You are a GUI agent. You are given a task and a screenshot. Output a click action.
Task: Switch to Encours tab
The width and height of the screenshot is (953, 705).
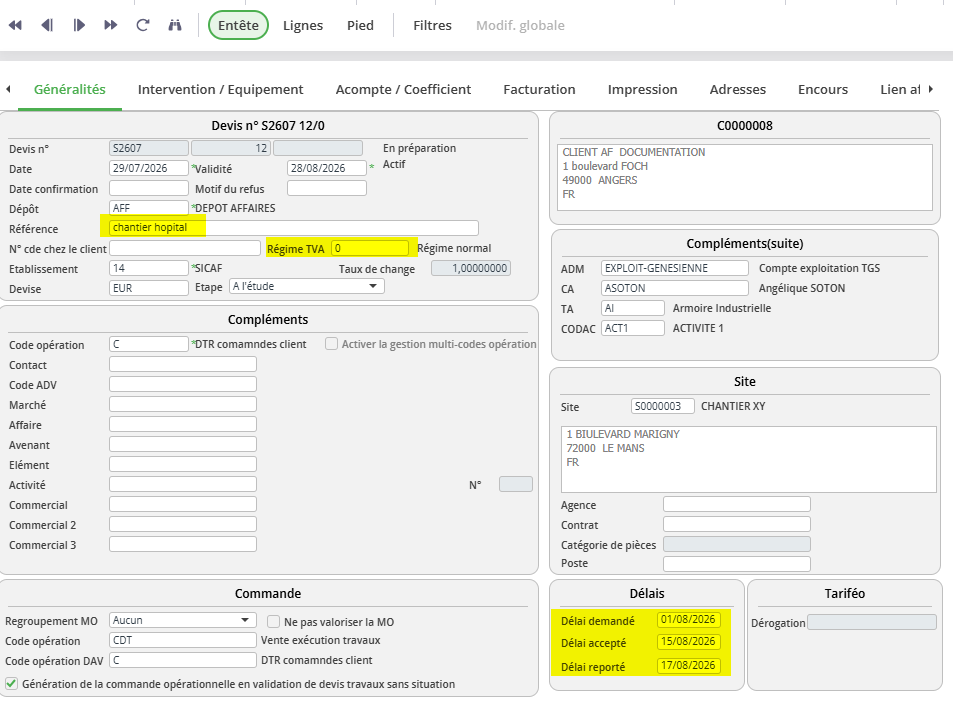pyautogui.click(x=823, y=89)
